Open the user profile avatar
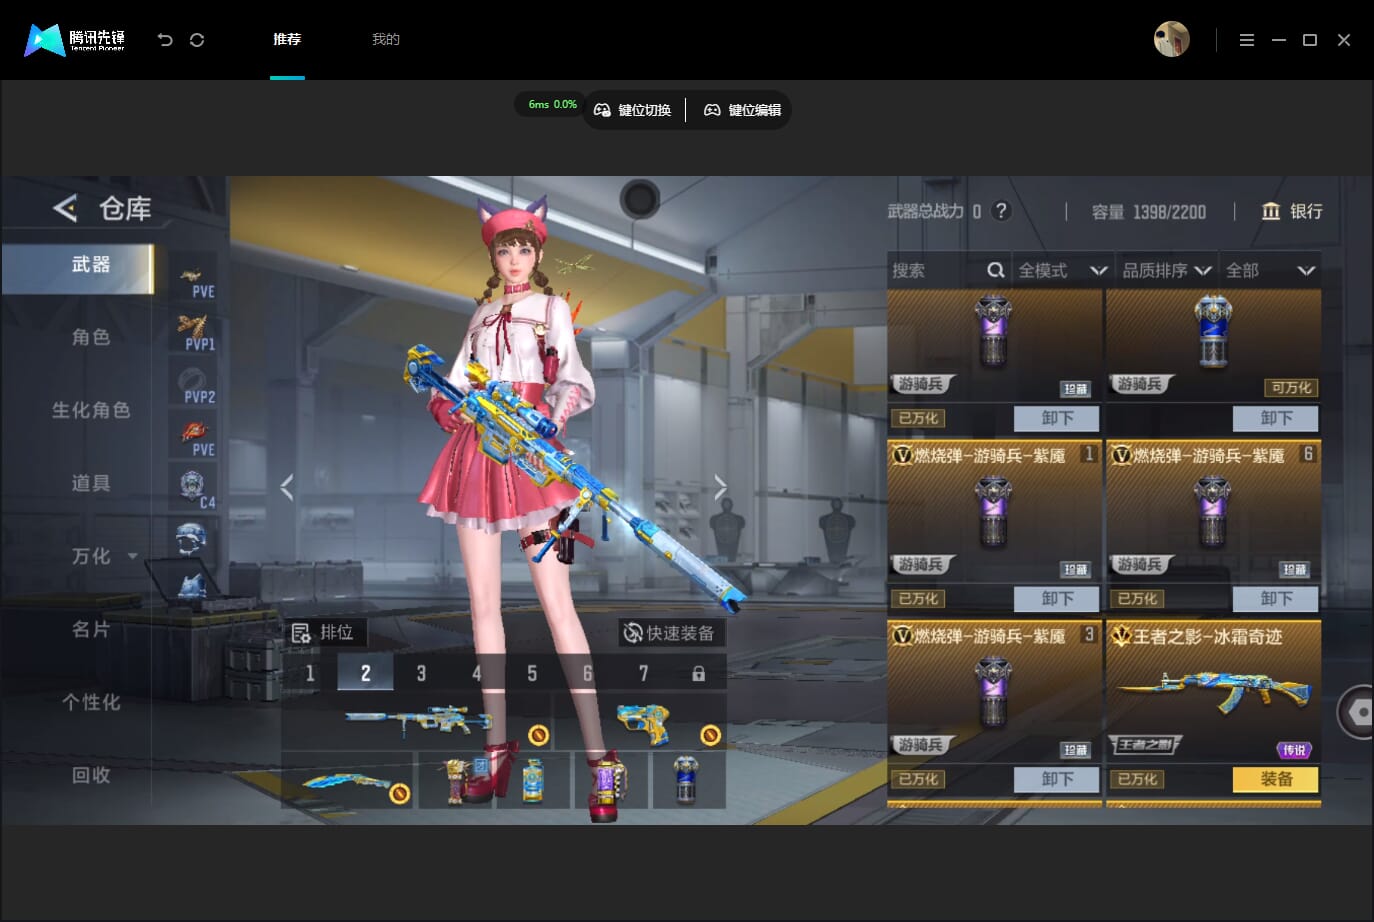 [1171, 39]
